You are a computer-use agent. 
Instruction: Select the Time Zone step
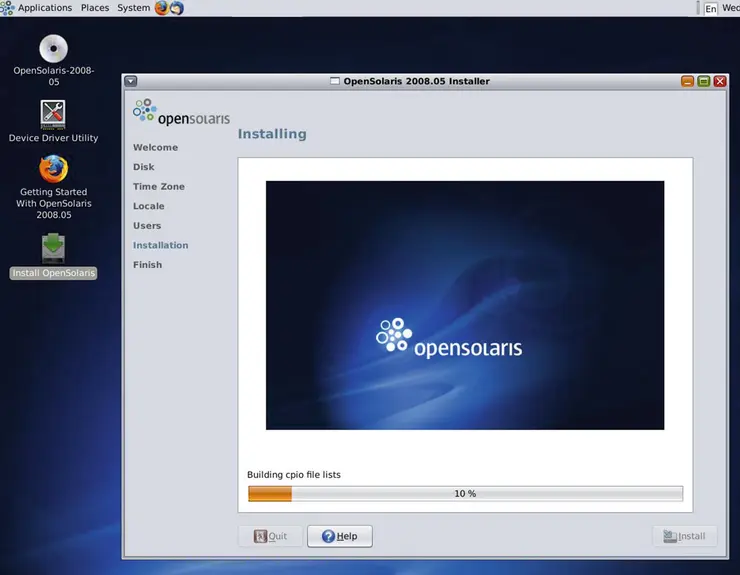point(159,187)
